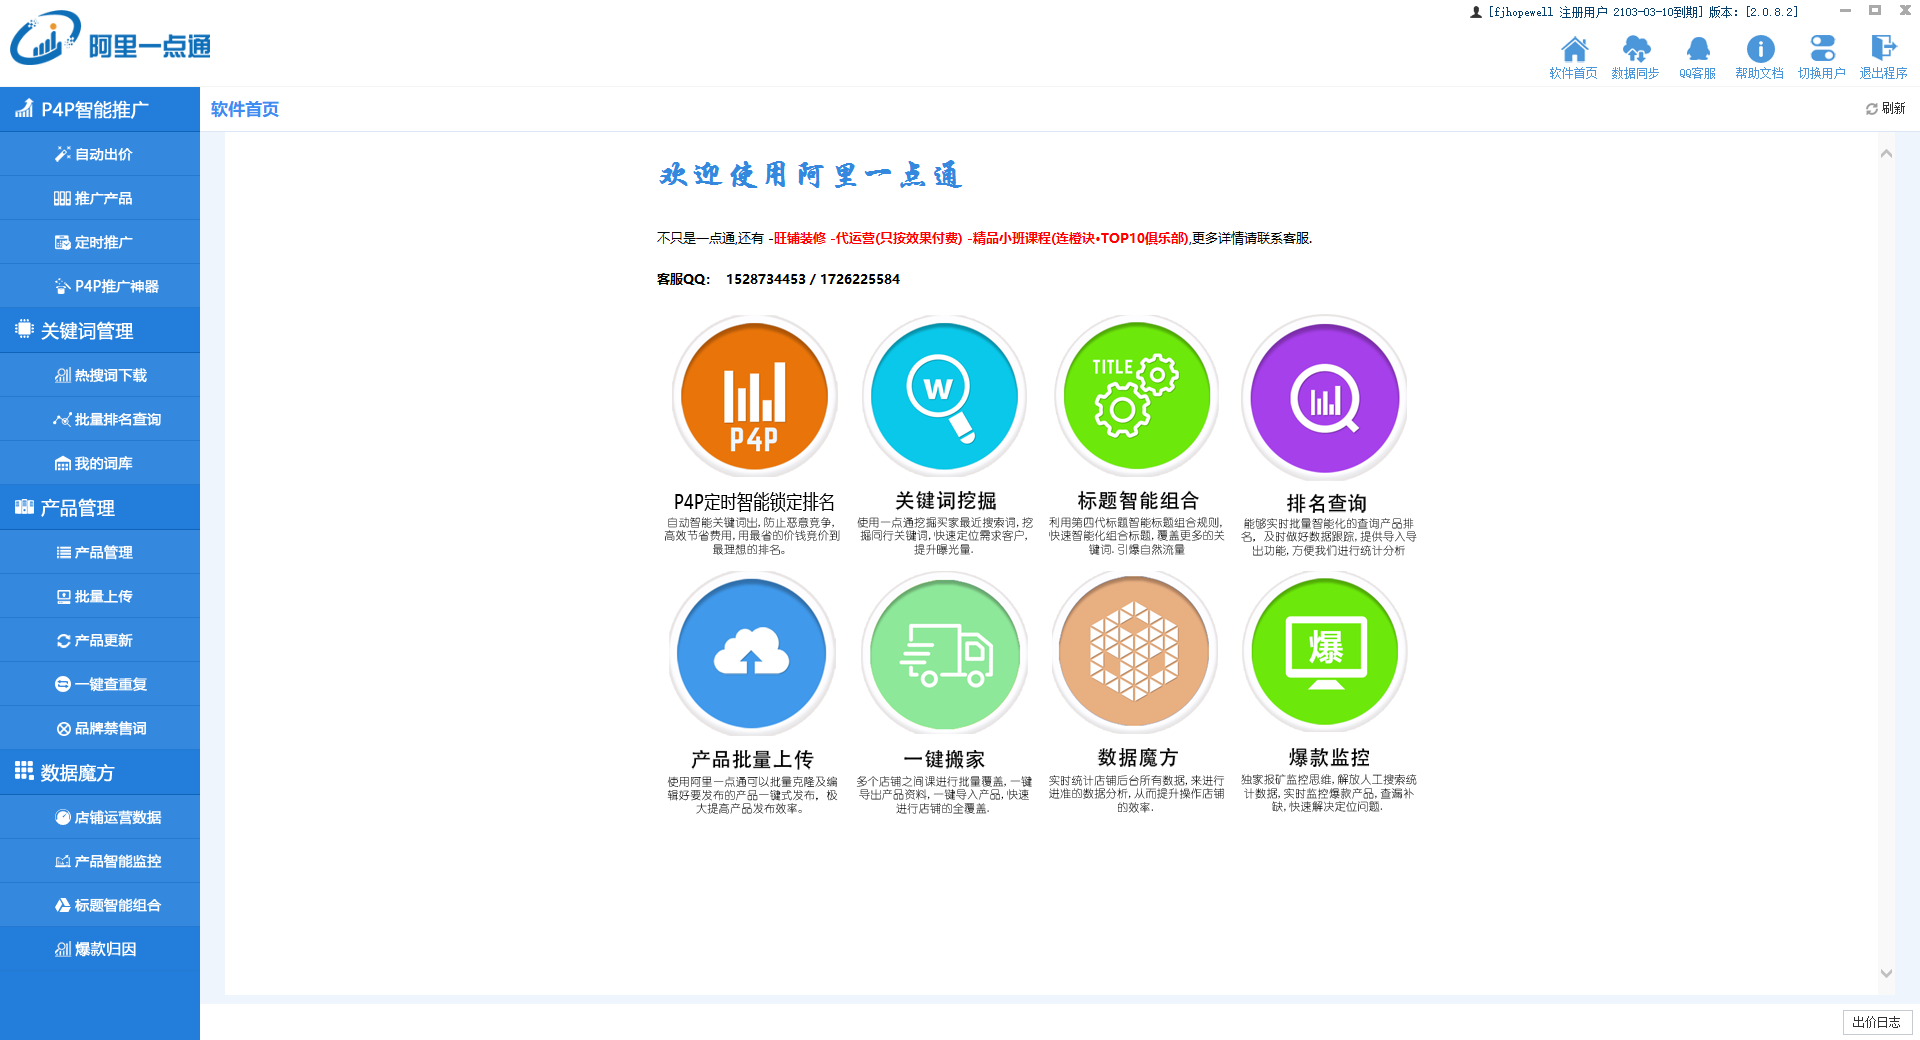Click the 一键搬家 heading text
Image resolution: width=1920 pixels, height=1040 pixels.
(x=944, y=760)
